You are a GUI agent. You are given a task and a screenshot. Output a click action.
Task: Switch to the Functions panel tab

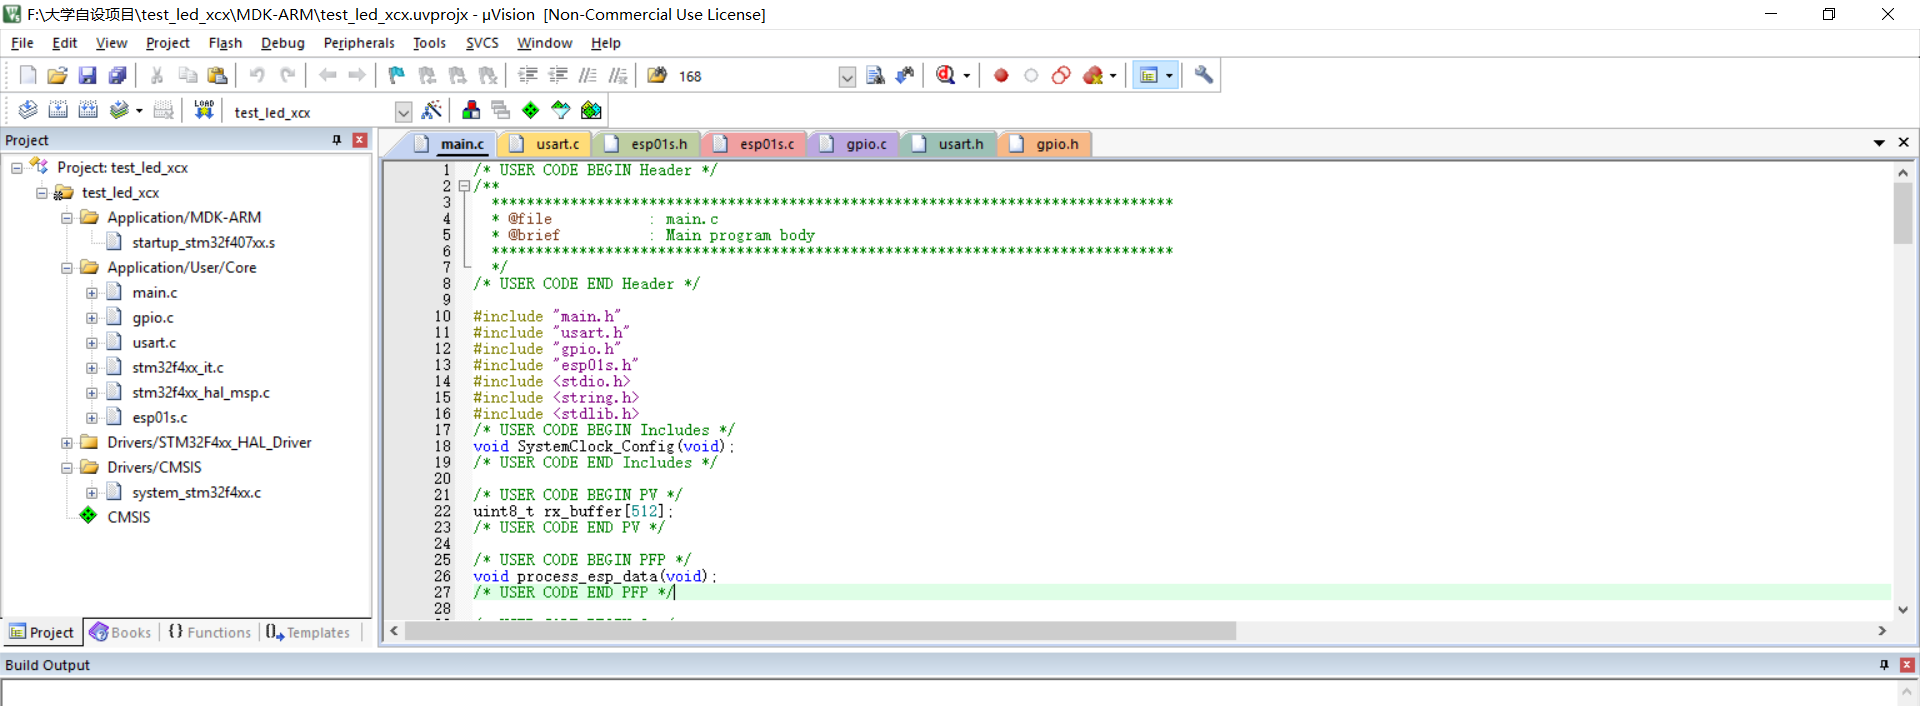[x=210, y=632]
